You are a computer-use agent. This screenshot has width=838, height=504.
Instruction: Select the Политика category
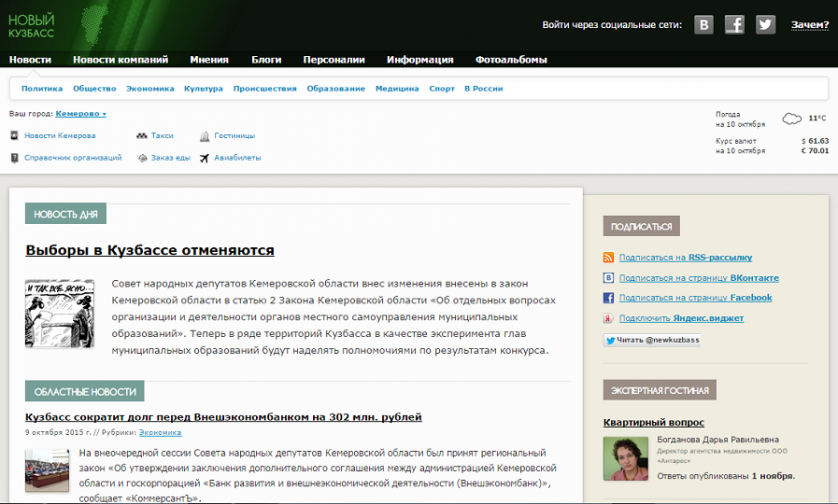coord(42,89)
